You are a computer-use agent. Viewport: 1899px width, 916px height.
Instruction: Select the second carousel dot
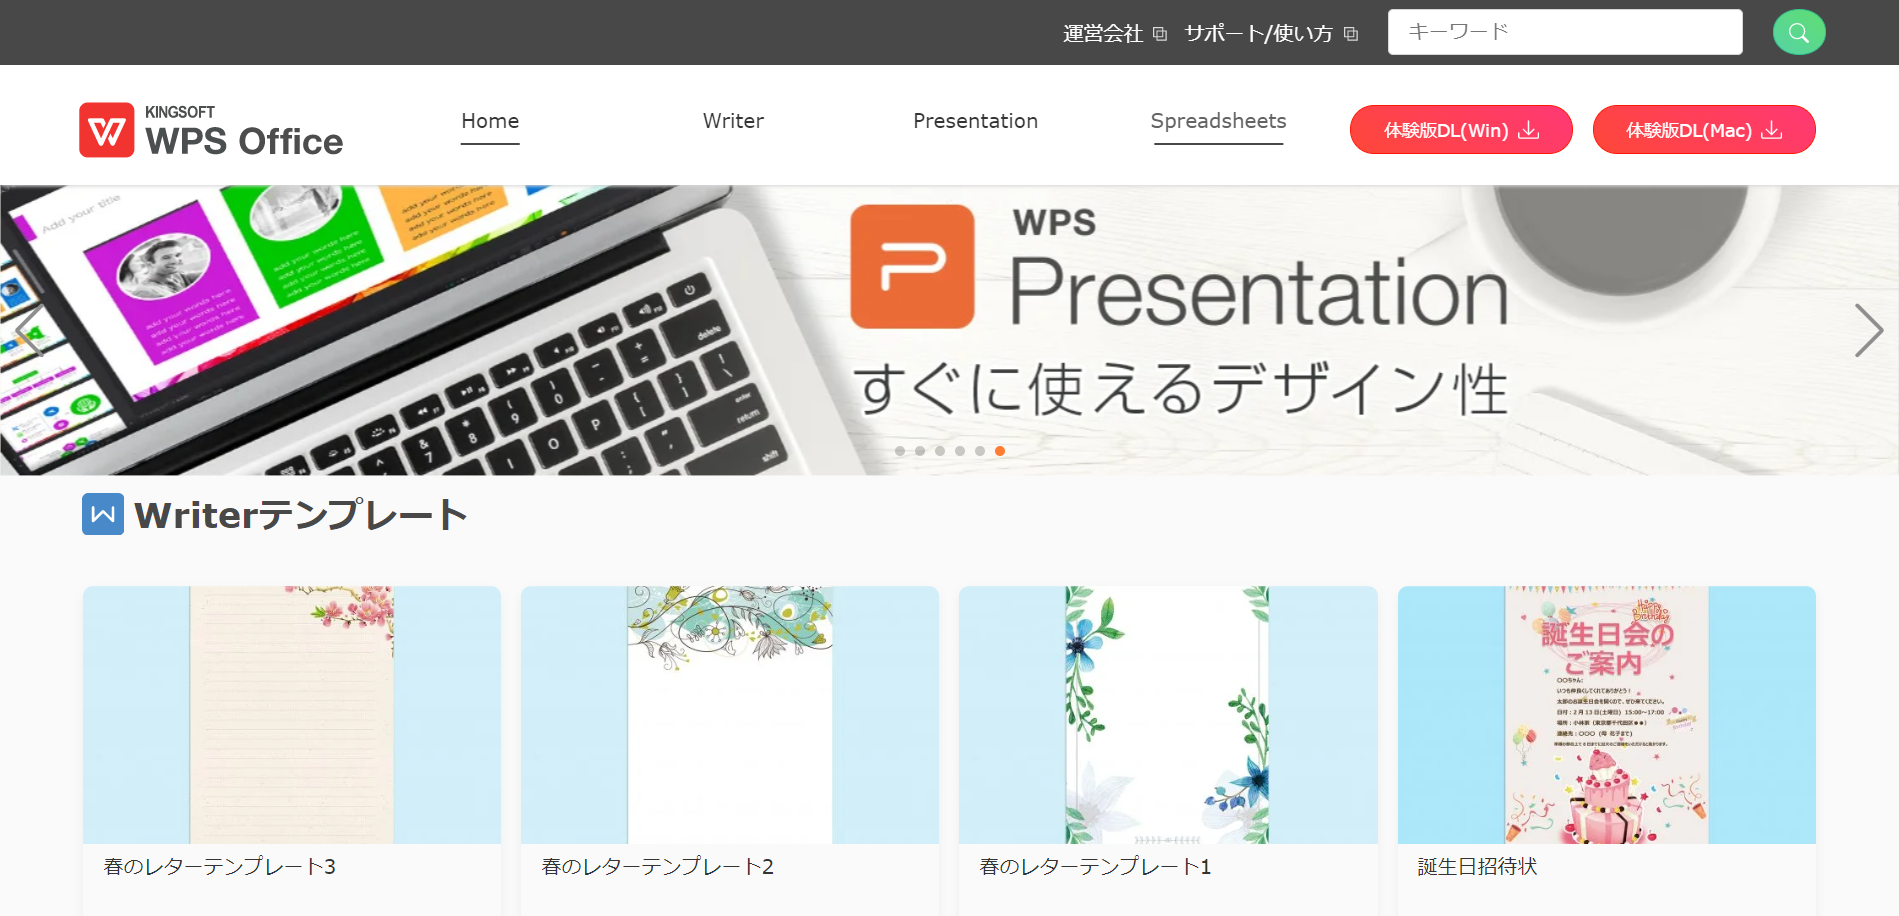tap(920, 451)
